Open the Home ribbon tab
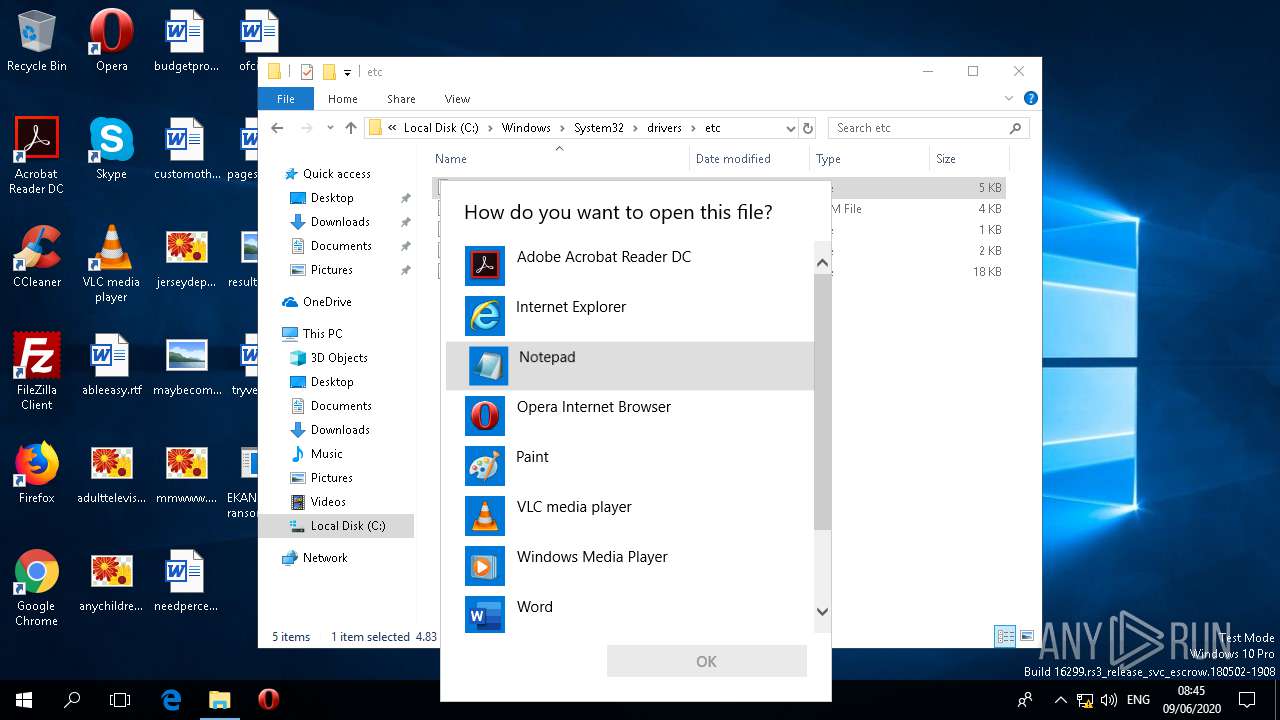Screen dimensions: 1280x720 tap(342, 99)
